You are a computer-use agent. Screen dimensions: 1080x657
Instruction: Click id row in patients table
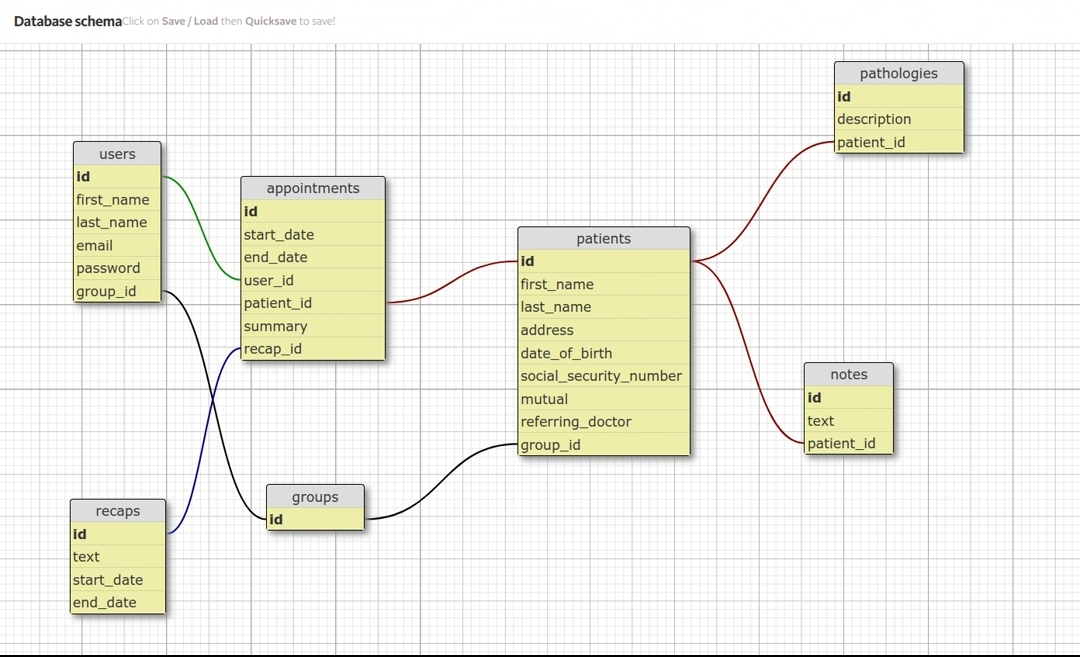coord(603,262)
